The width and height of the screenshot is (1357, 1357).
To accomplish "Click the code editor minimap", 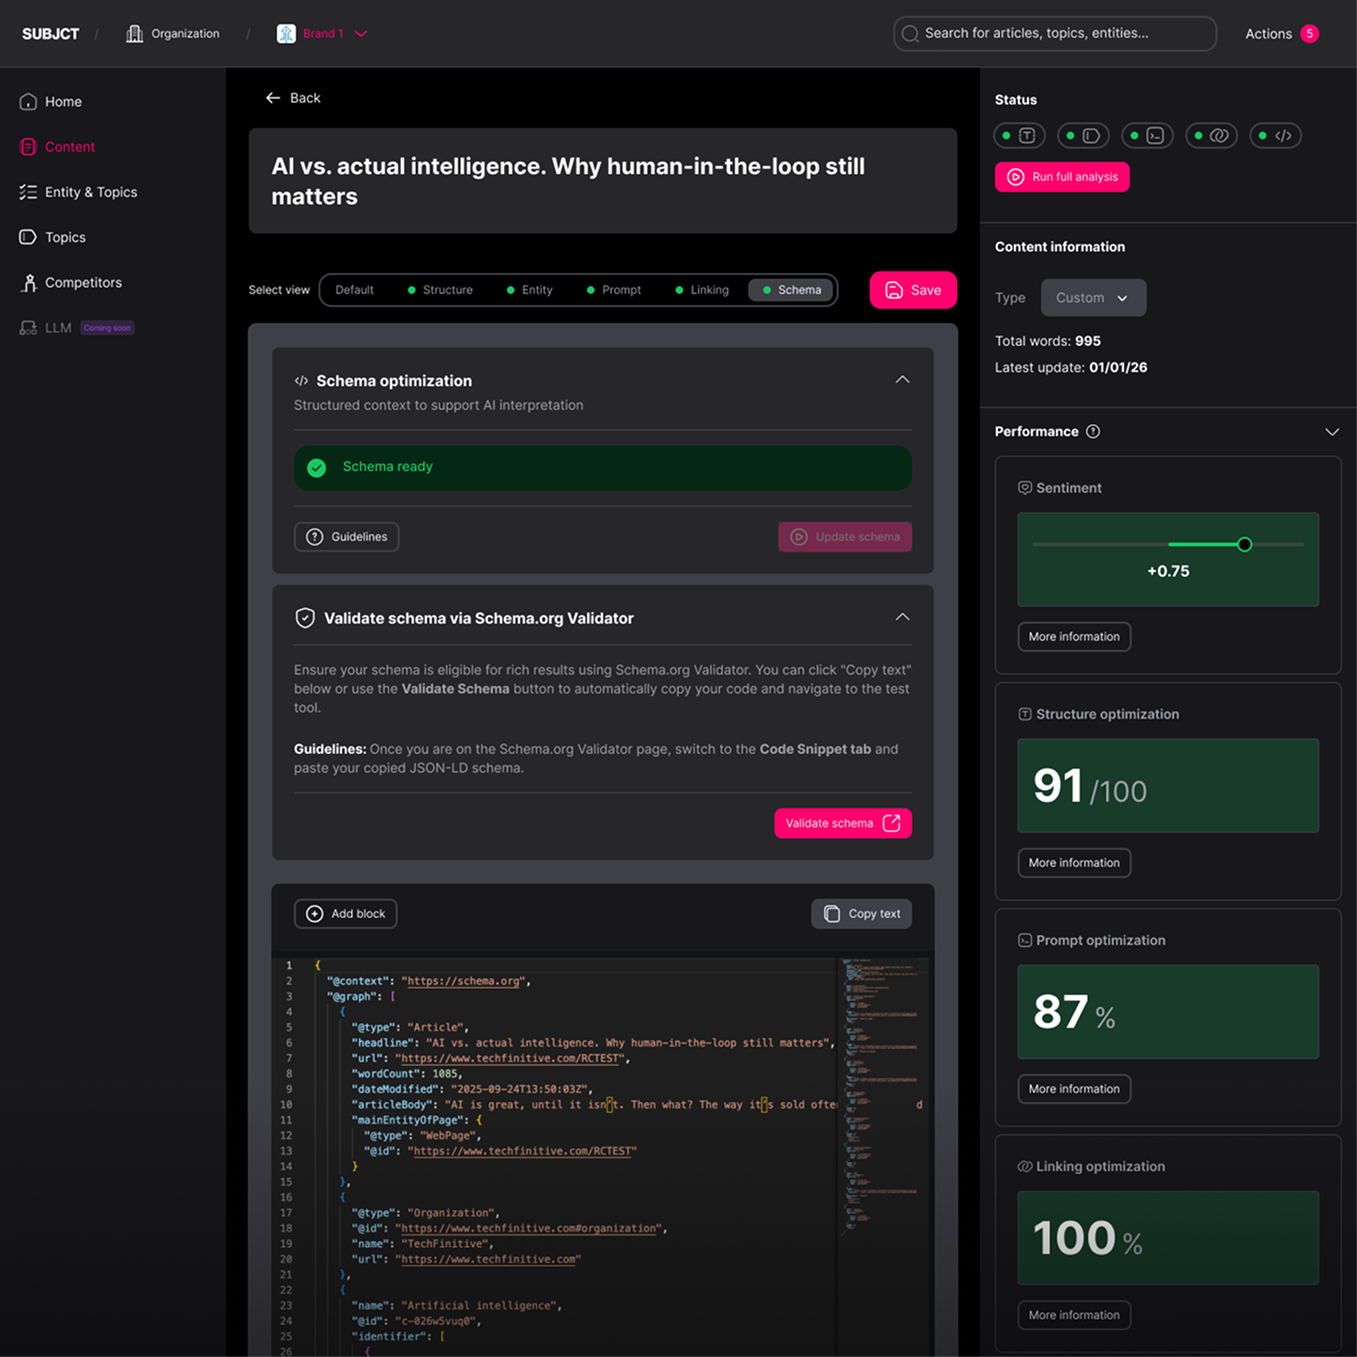I will 883,1095.
